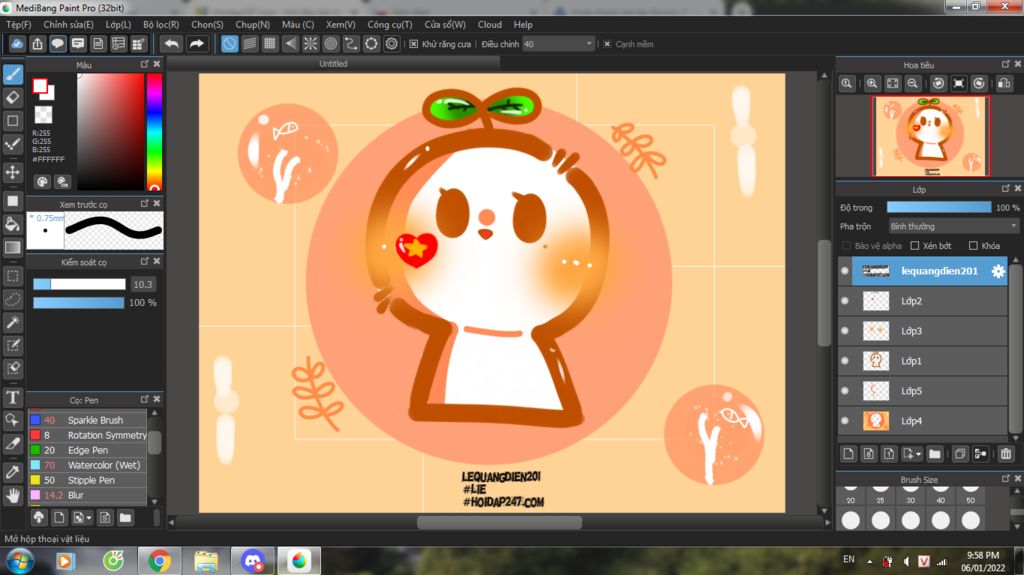Open the Công cụ(T) menu
Screen dimensions: 1024x575
[x=390, y=24]
